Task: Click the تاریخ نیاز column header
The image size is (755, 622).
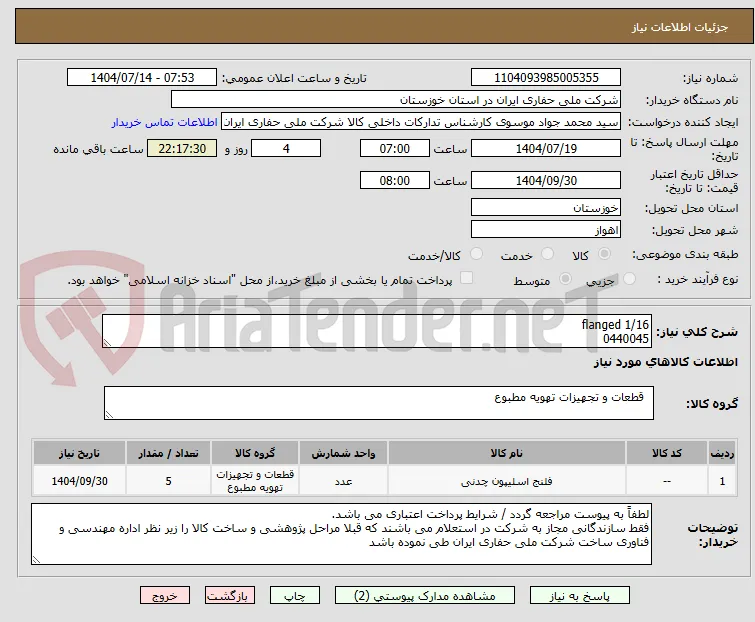Action: click(x=79, y=453)
